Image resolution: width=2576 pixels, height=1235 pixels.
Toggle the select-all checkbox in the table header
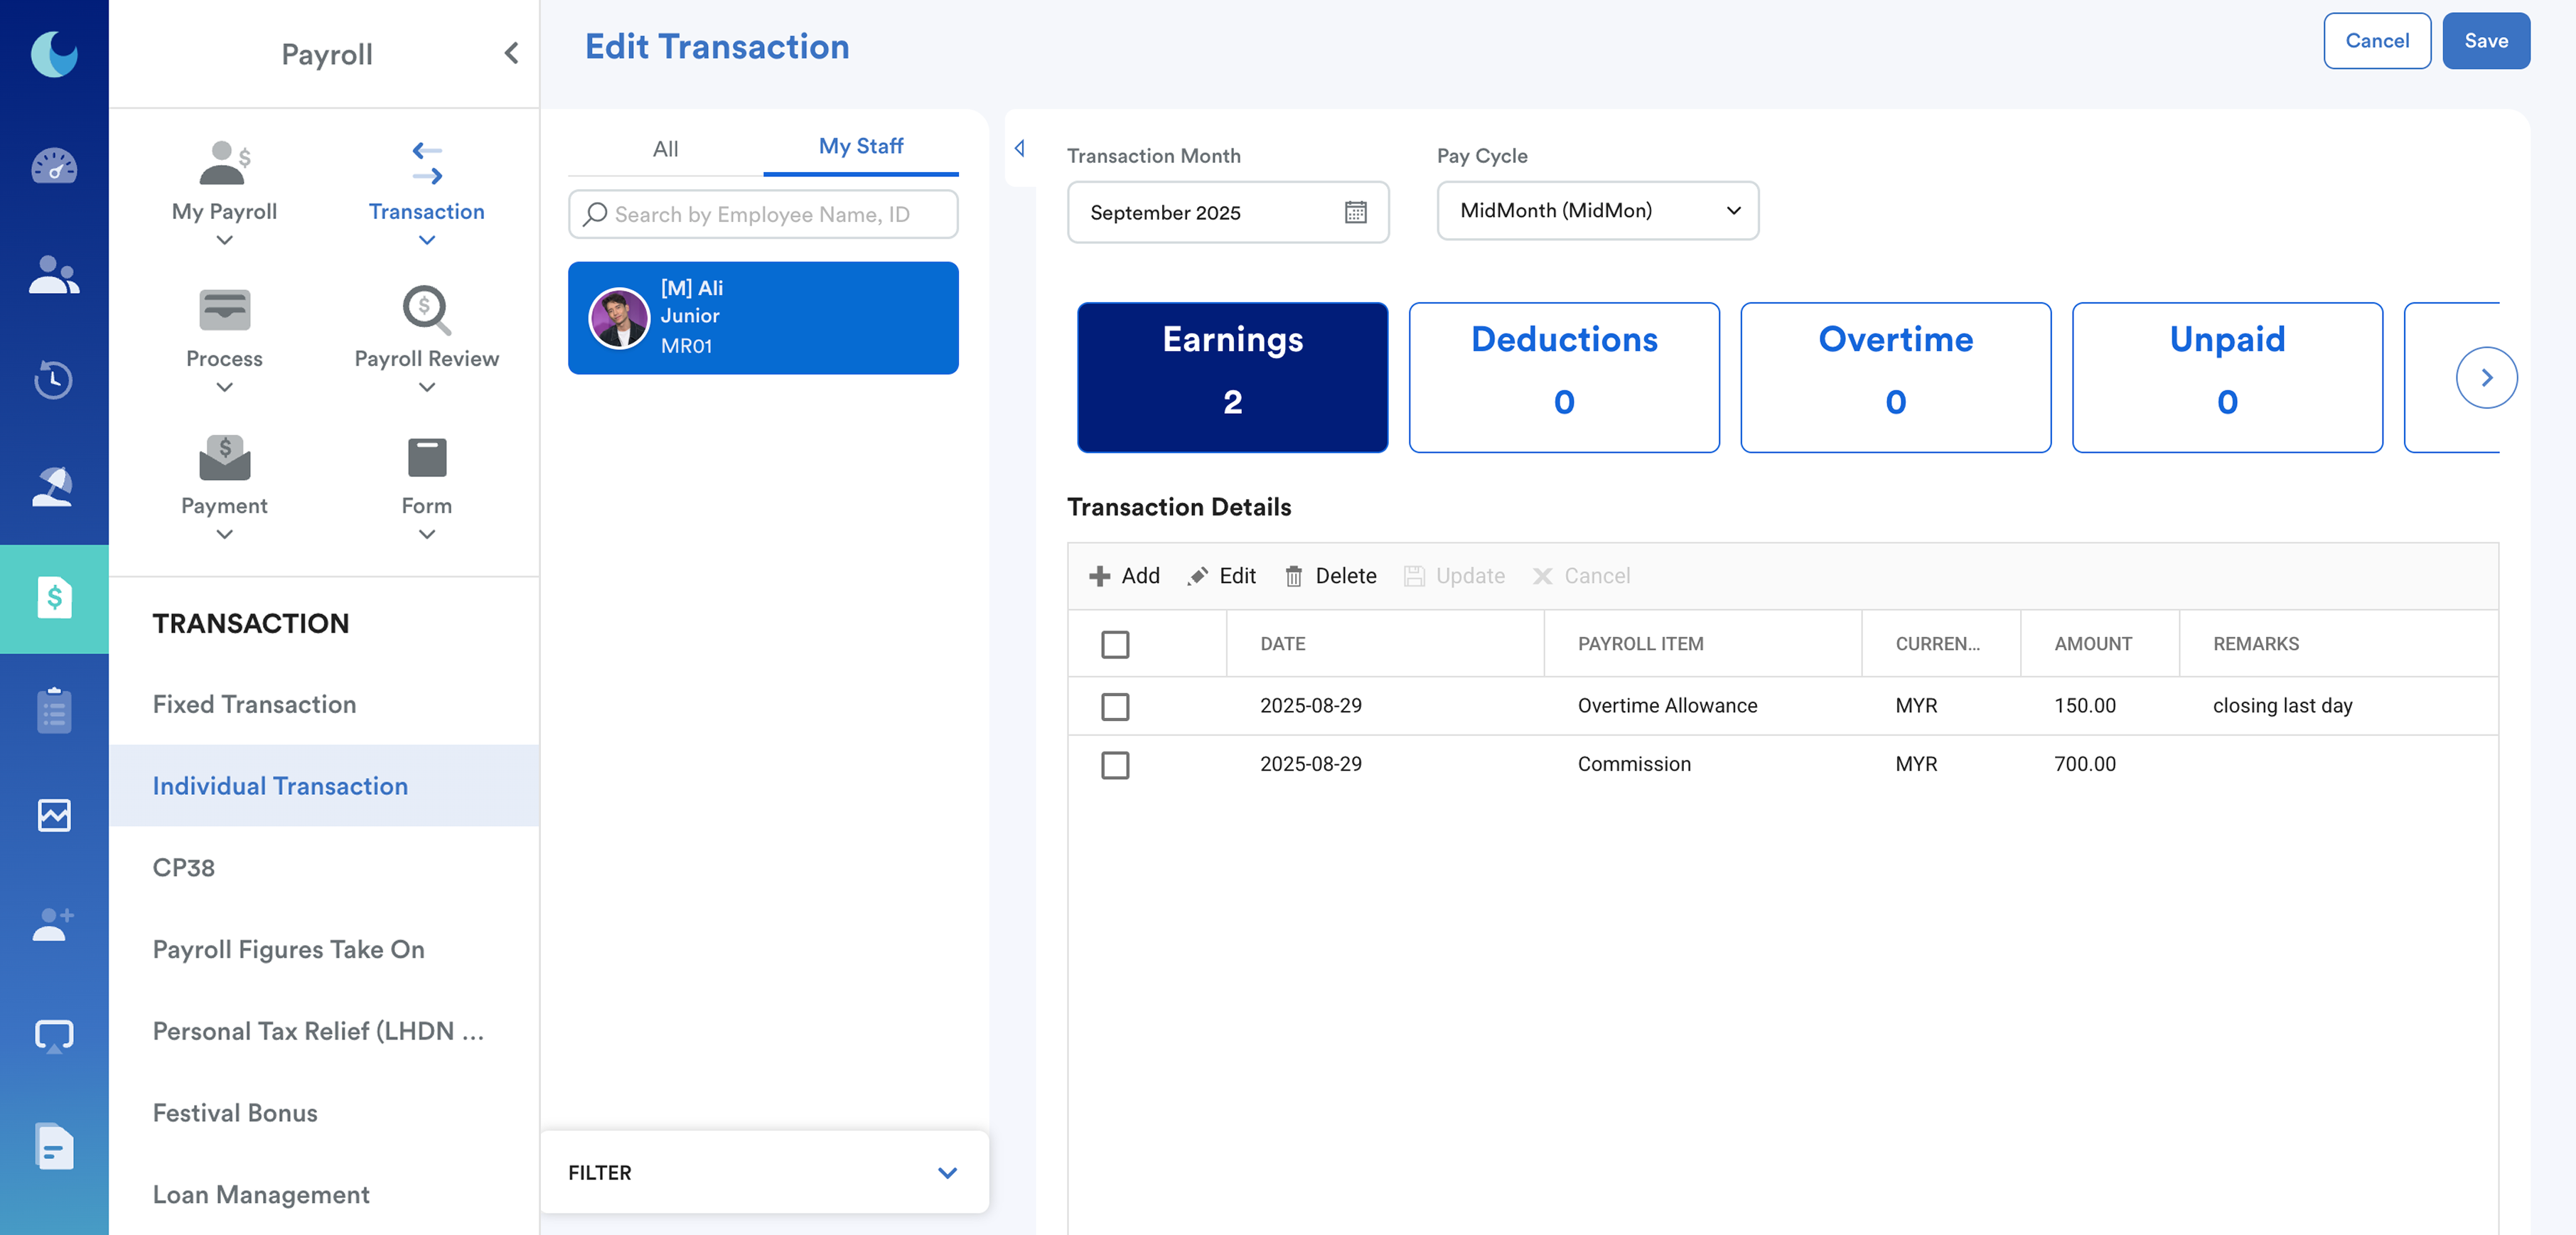(x=1115, y=644)
